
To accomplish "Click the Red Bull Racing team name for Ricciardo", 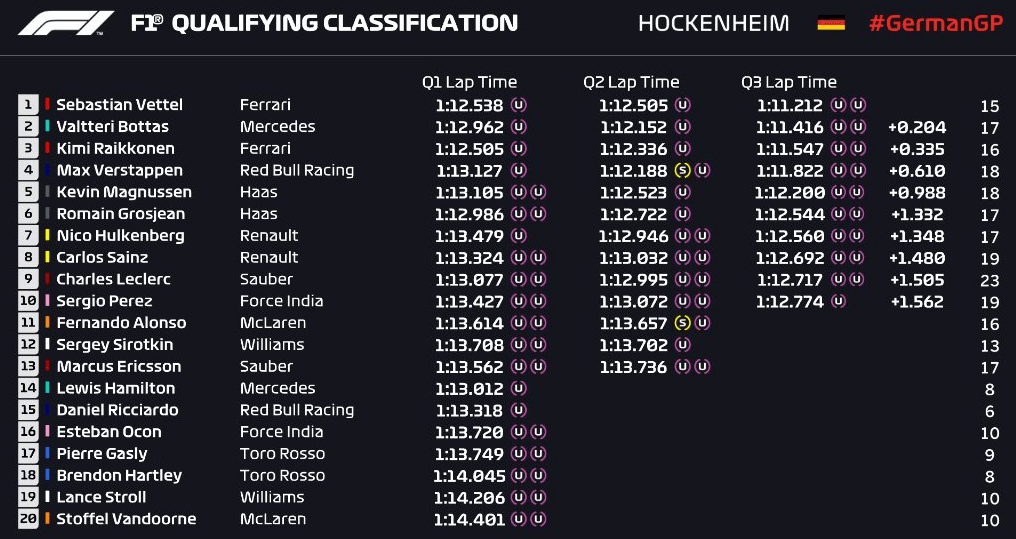I will coord(297,410).
